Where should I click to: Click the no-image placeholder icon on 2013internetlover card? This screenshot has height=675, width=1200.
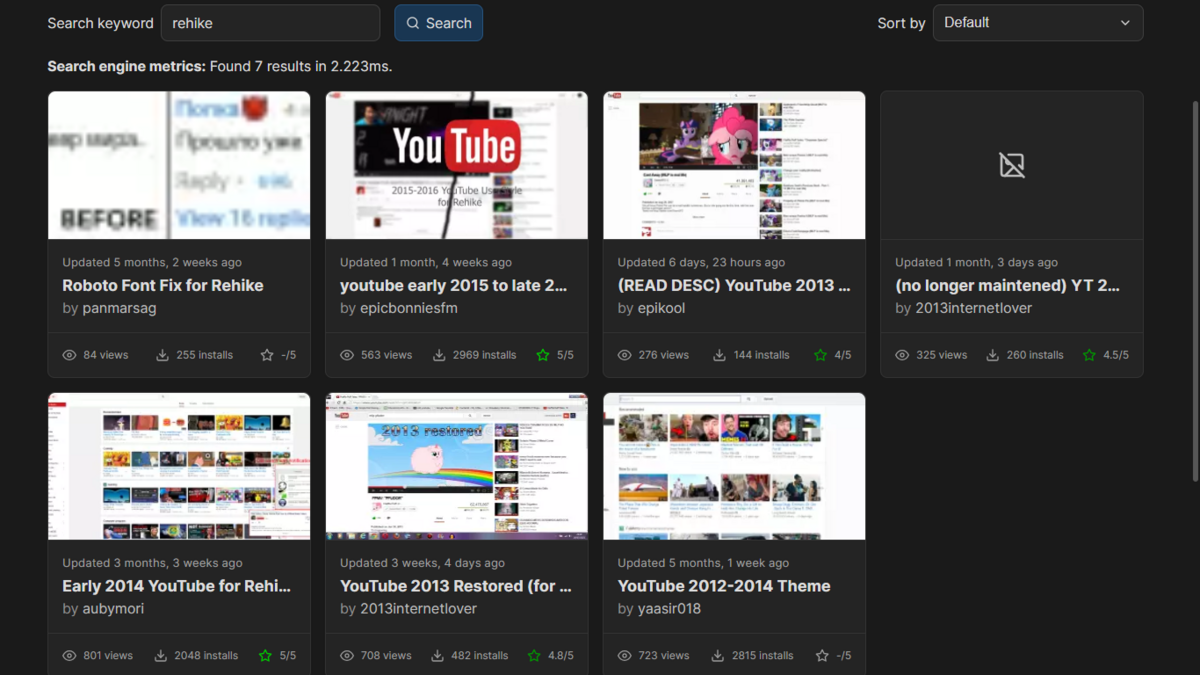pyautogui.click(x=1012, y=165)
